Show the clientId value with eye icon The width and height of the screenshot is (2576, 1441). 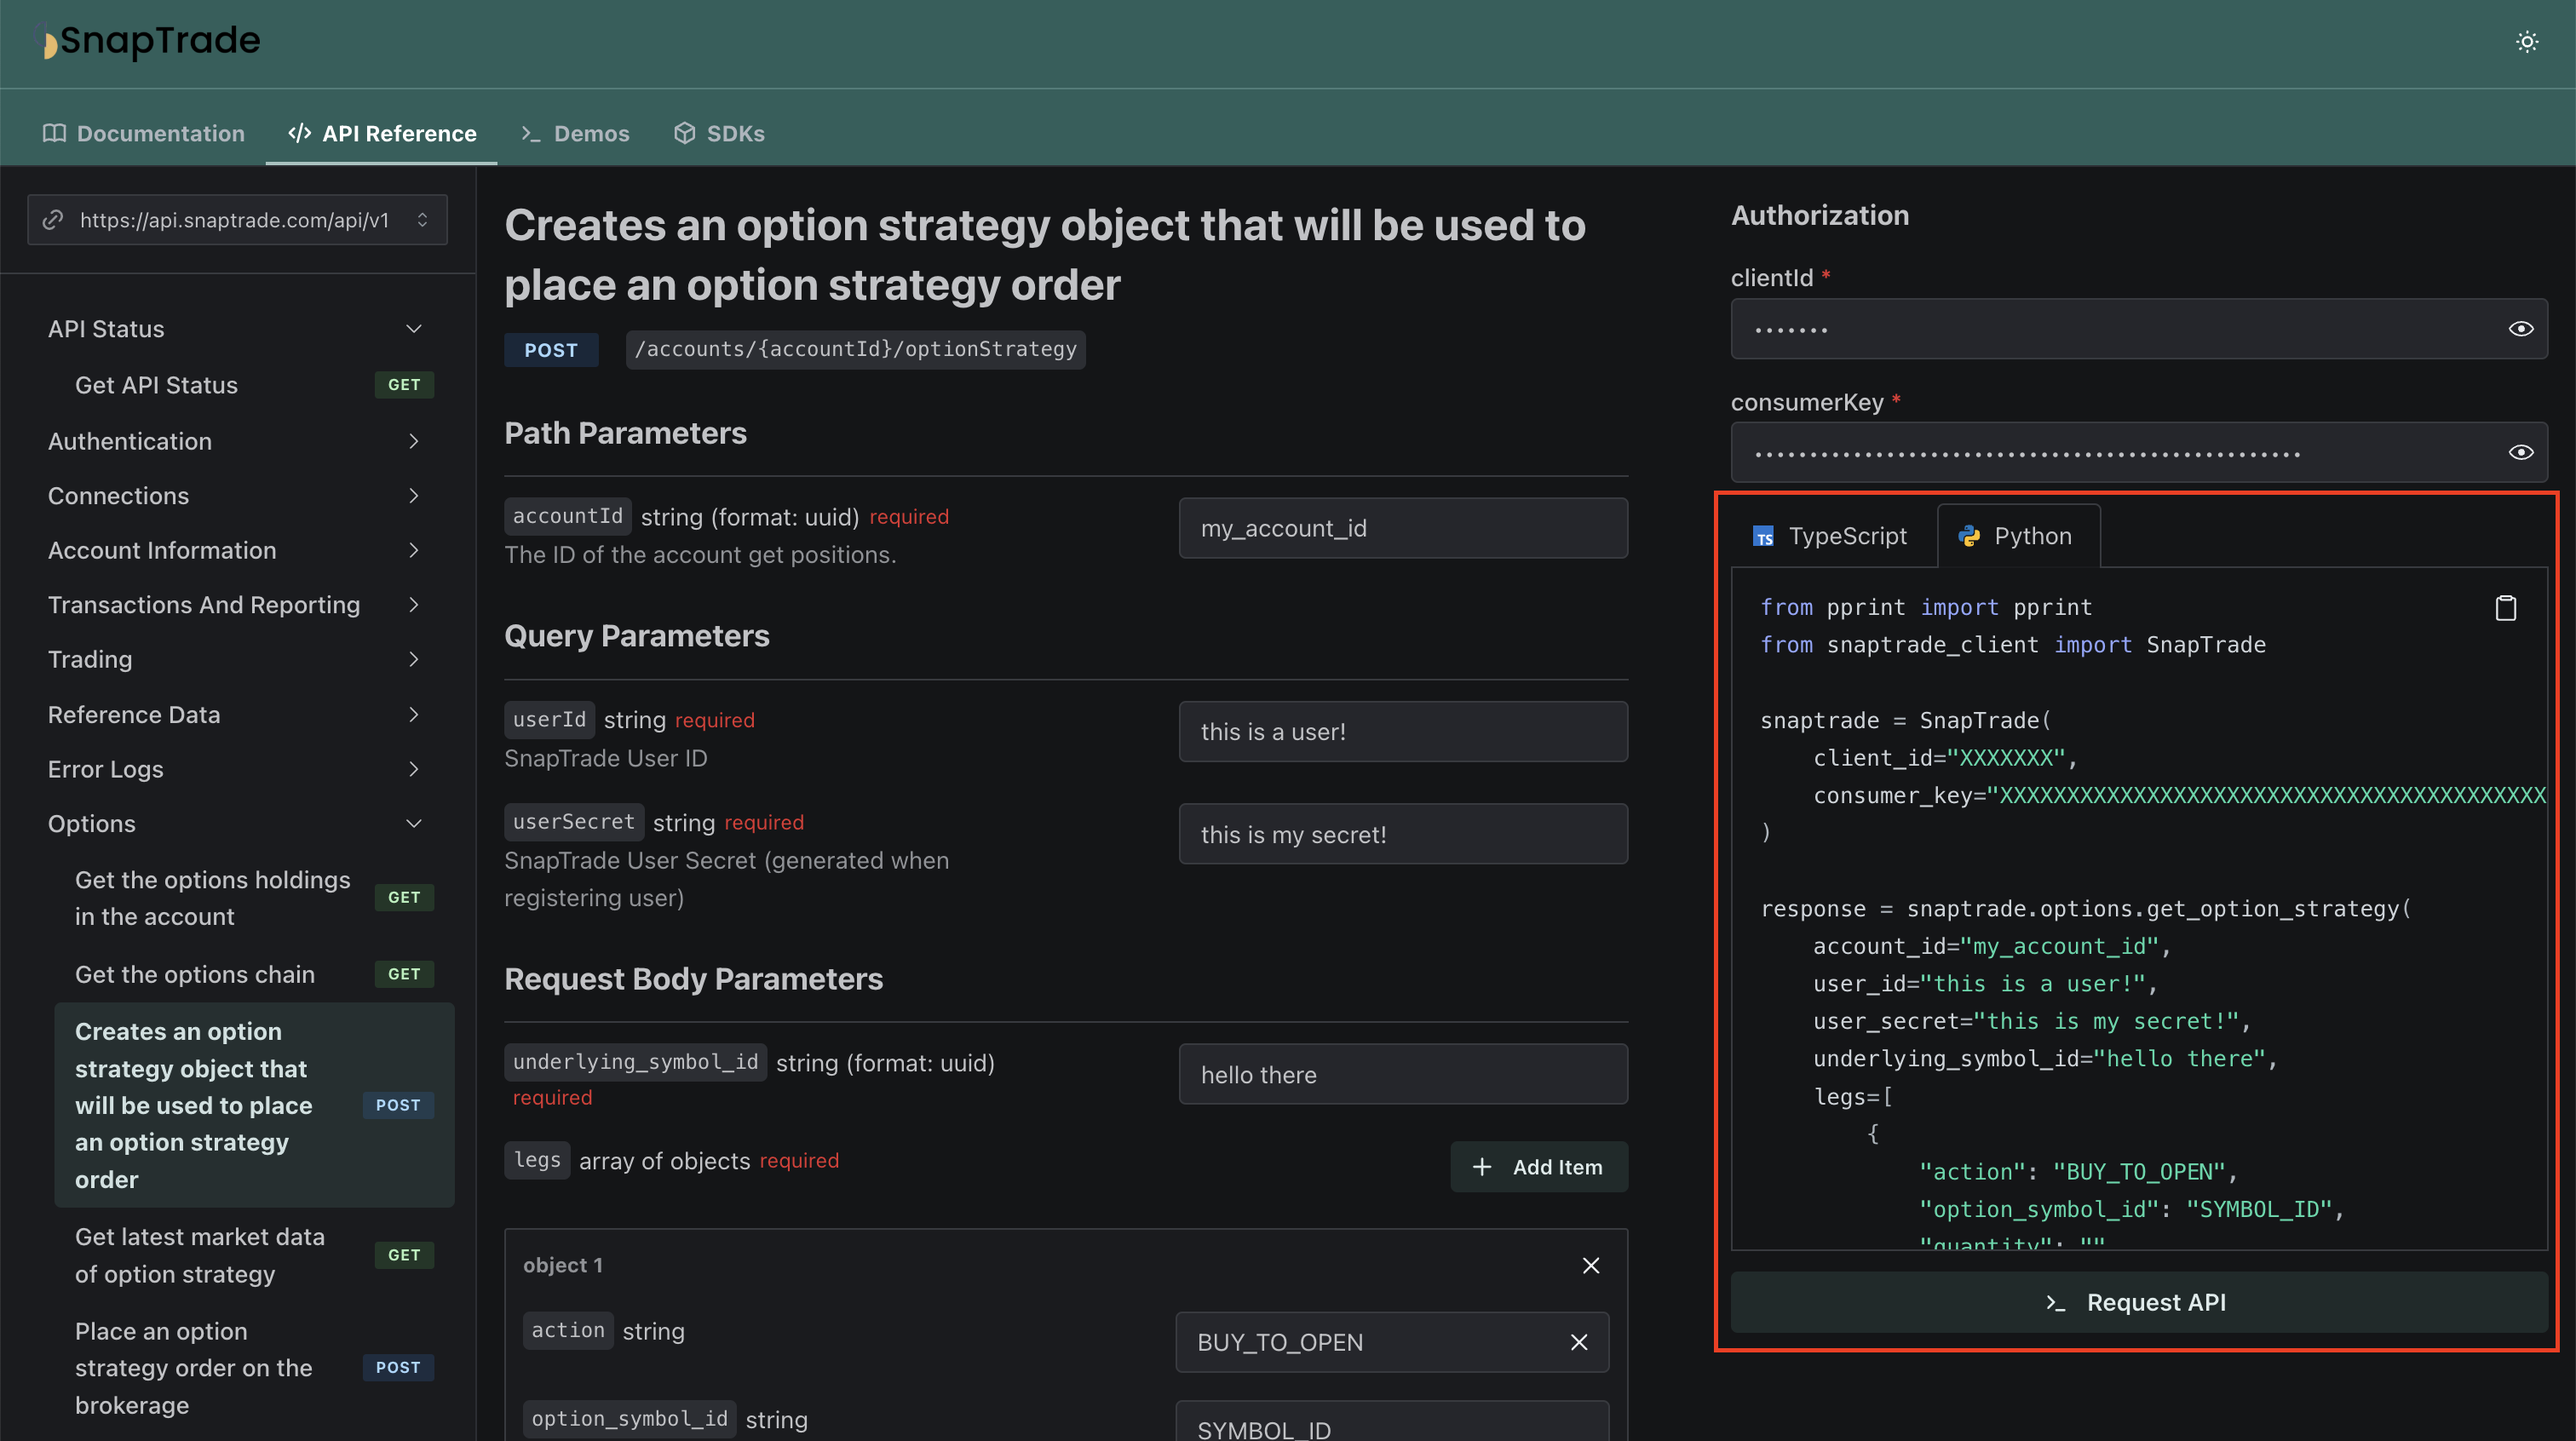[2520, 329]
